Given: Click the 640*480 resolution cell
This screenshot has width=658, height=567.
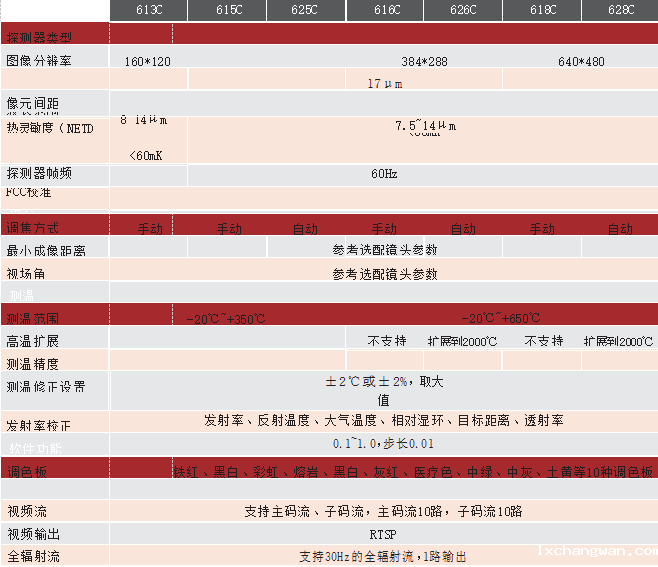Looking at the screenshot, I should point(581,62).
